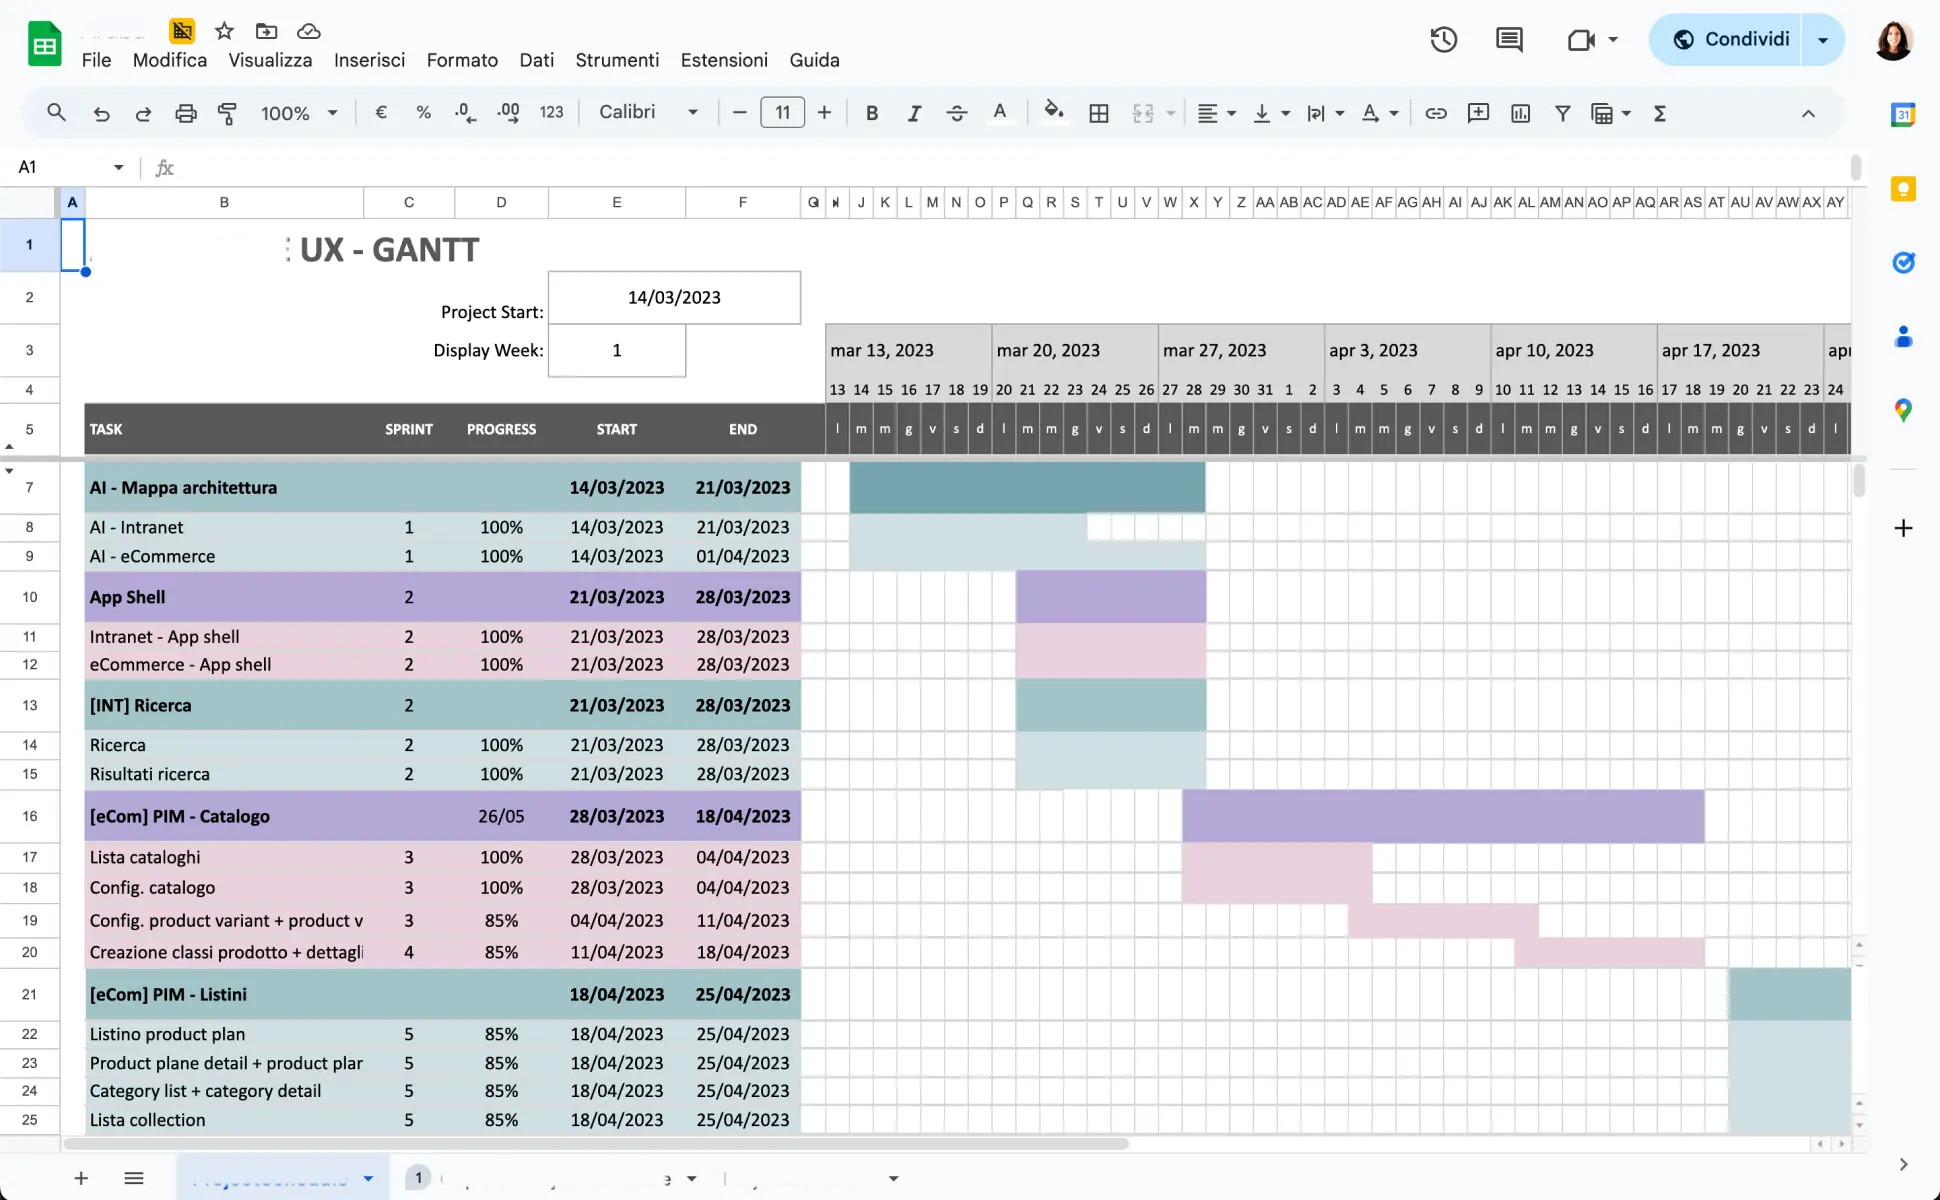Open the Estensioni menu

(724, 60)
